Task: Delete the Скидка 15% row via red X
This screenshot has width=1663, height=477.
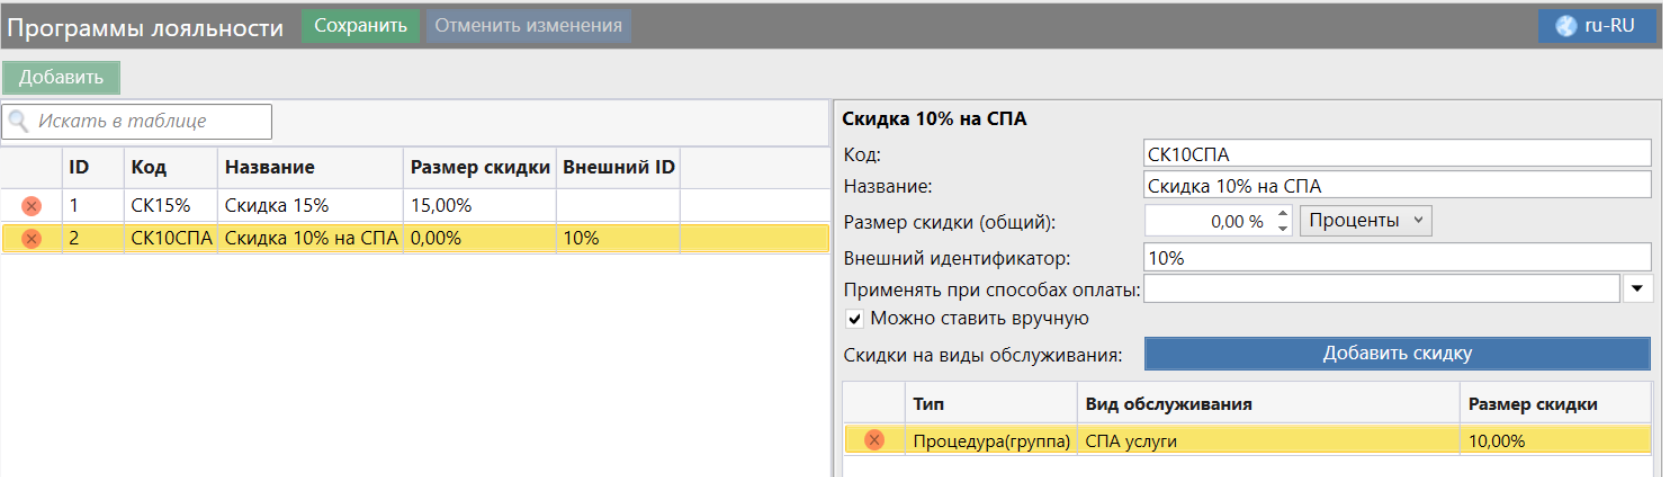Action: click(32, 206)
